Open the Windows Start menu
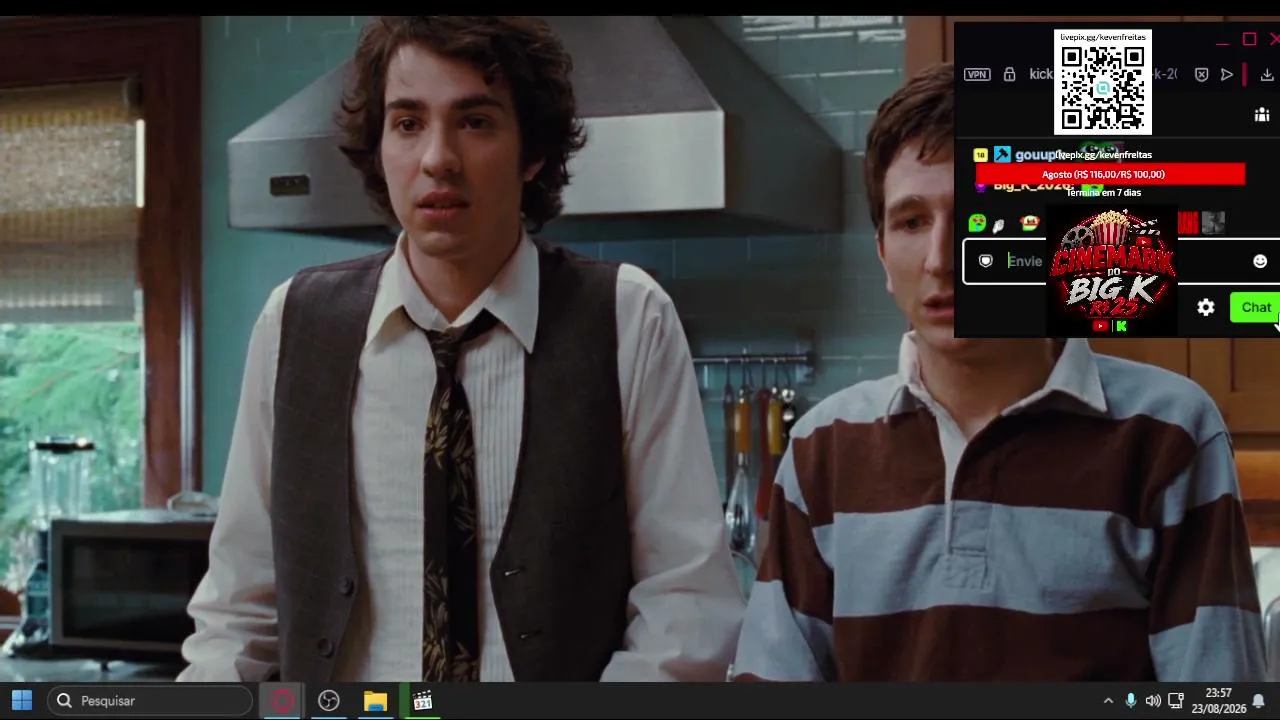Screen dimensions: 1280x720 point(22,701)
